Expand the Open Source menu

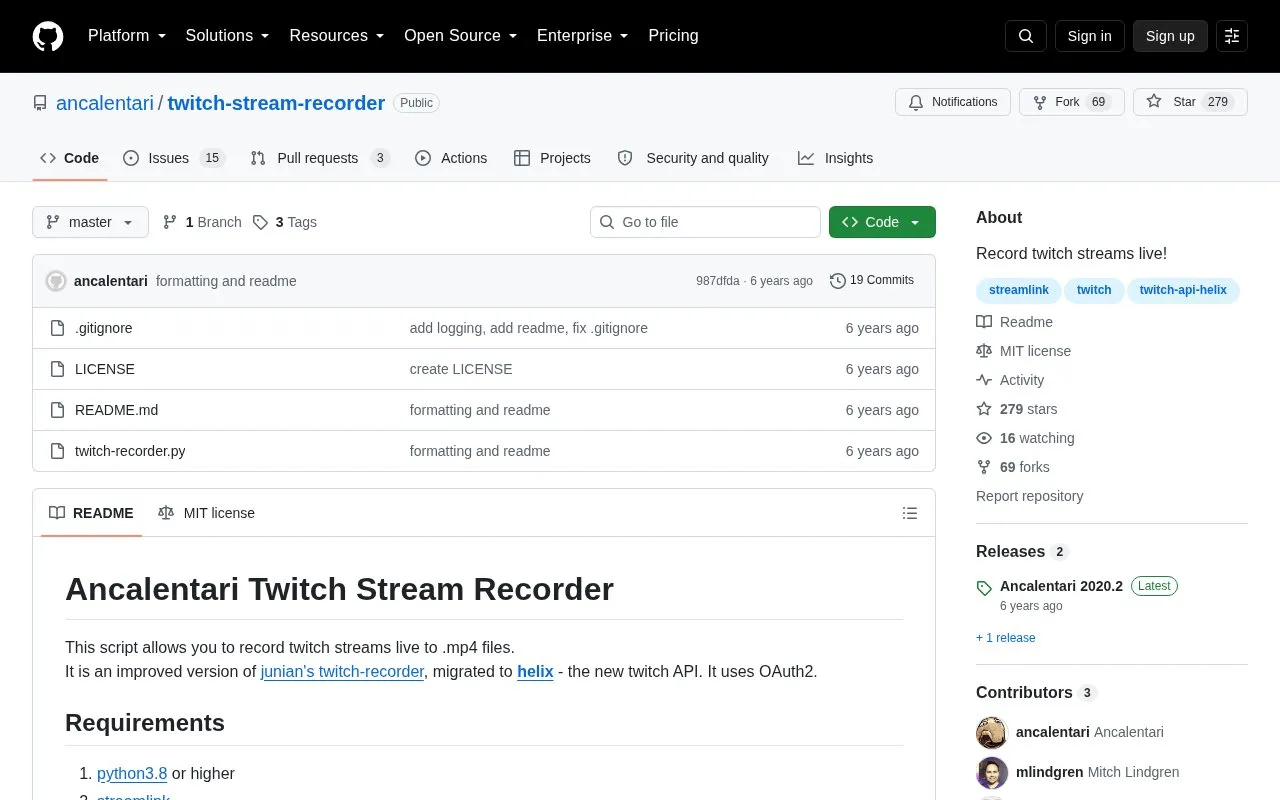(460, 36)
